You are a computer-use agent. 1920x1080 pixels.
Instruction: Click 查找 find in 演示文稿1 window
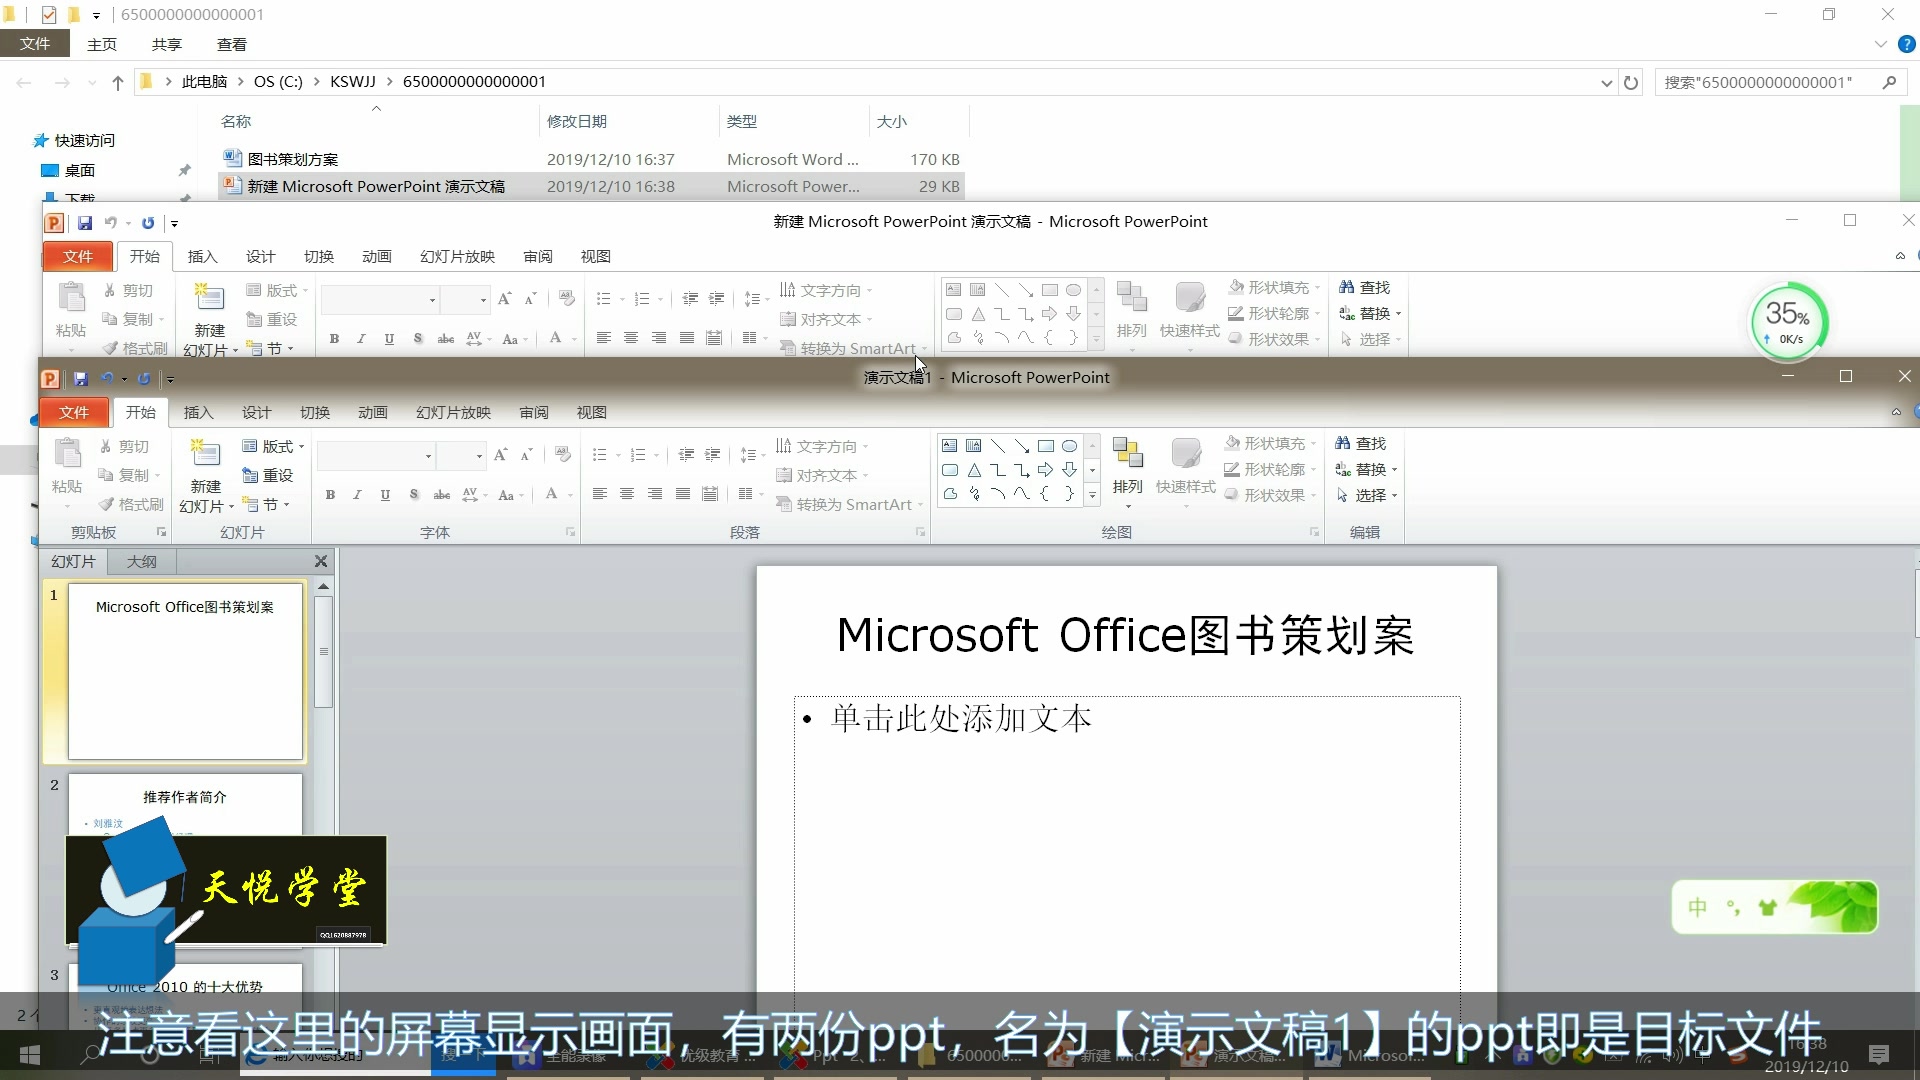1361,443
